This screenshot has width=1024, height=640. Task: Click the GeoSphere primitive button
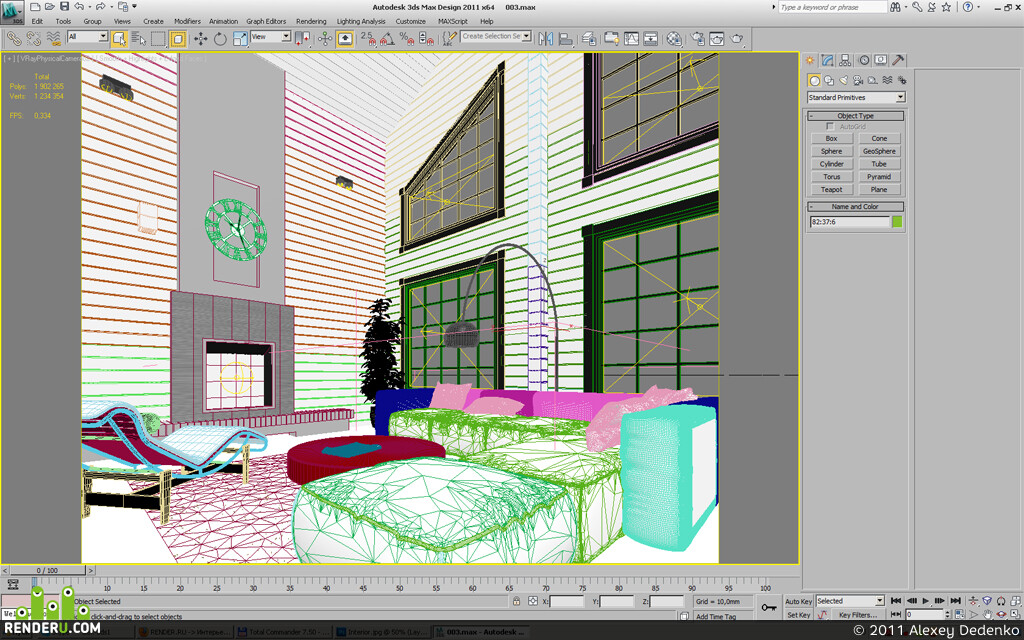pyautogui.click(x=879, y=151)
